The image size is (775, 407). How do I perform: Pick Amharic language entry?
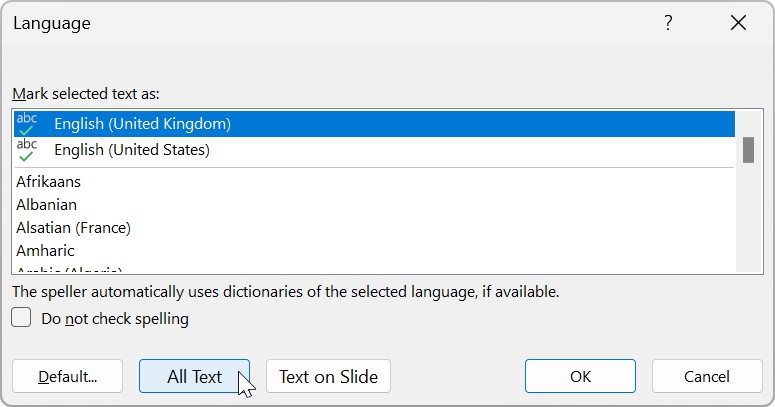tap(374, 251)
